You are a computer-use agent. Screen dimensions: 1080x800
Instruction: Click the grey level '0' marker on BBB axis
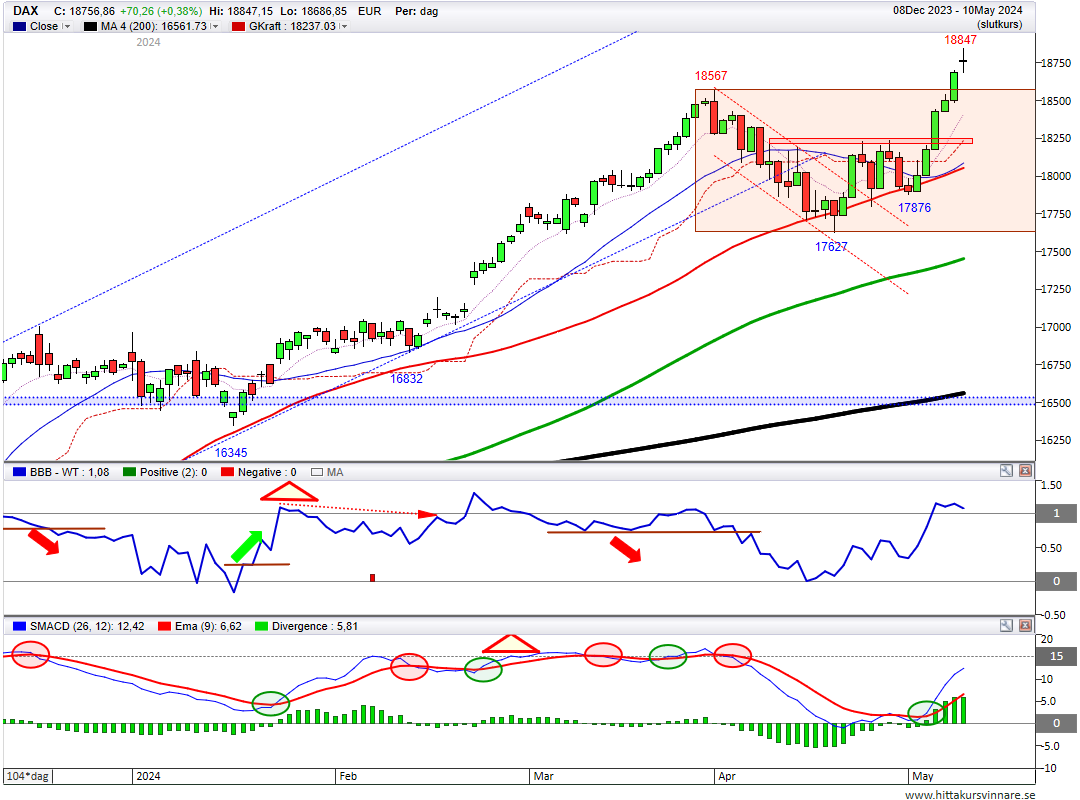(1057, 581)
